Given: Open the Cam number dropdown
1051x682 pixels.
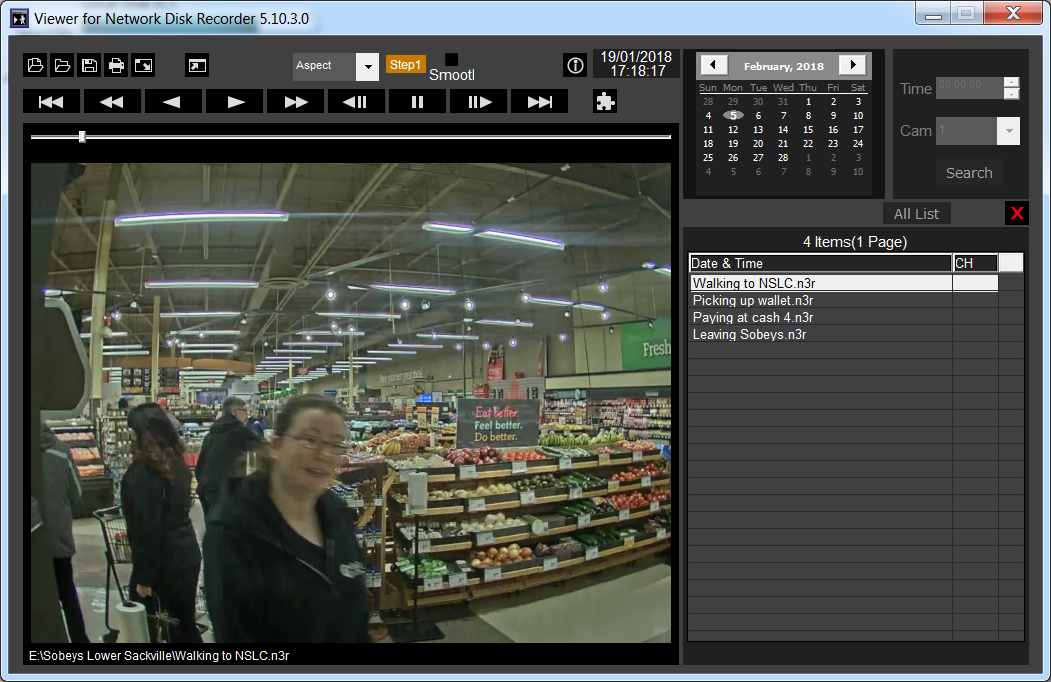Looking at the screenshot, I should tap(1008, 131).
